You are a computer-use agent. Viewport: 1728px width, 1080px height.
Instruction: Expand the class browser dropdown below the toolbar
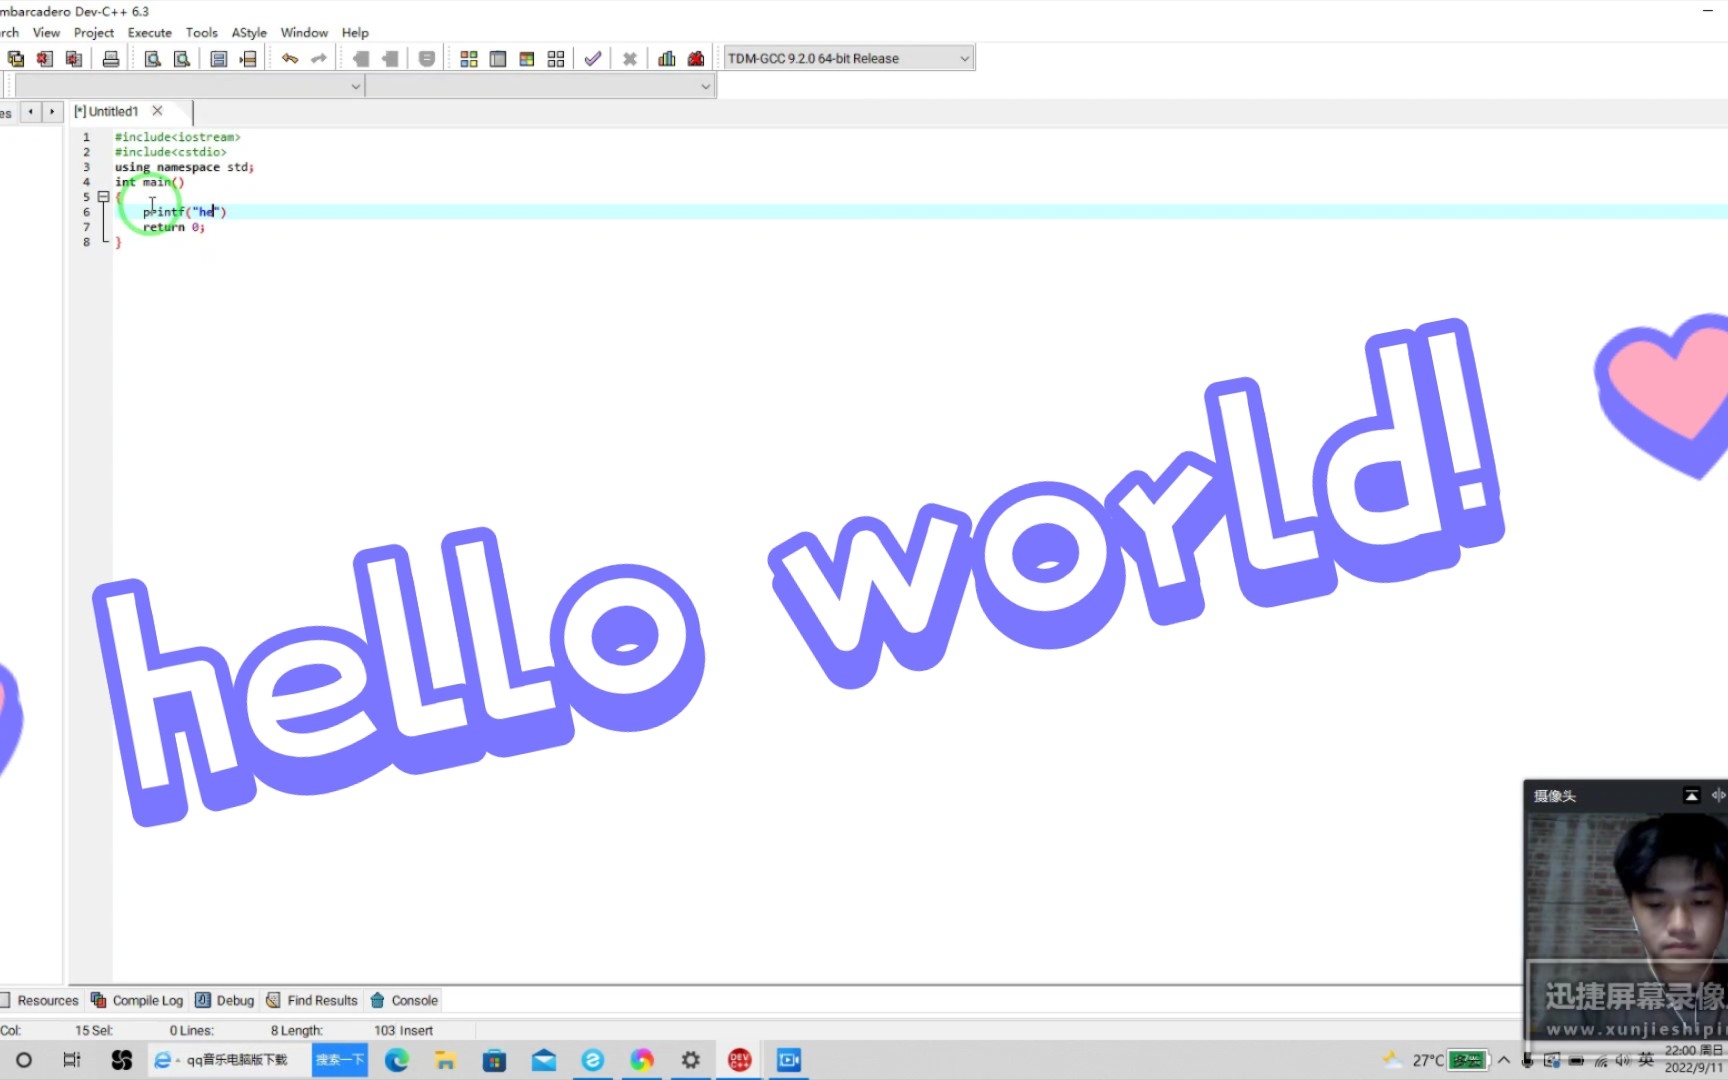(355, 86)
